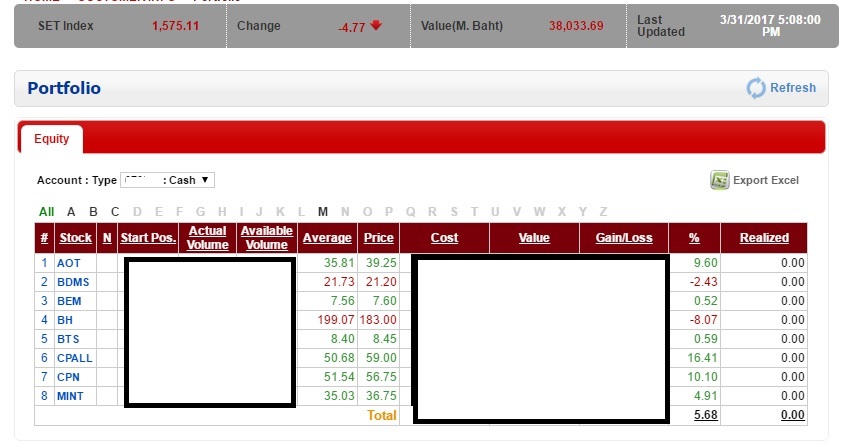Click AOT current price 39.25
Viewport: 842px width, 448px height.
(x=381, y=263)
